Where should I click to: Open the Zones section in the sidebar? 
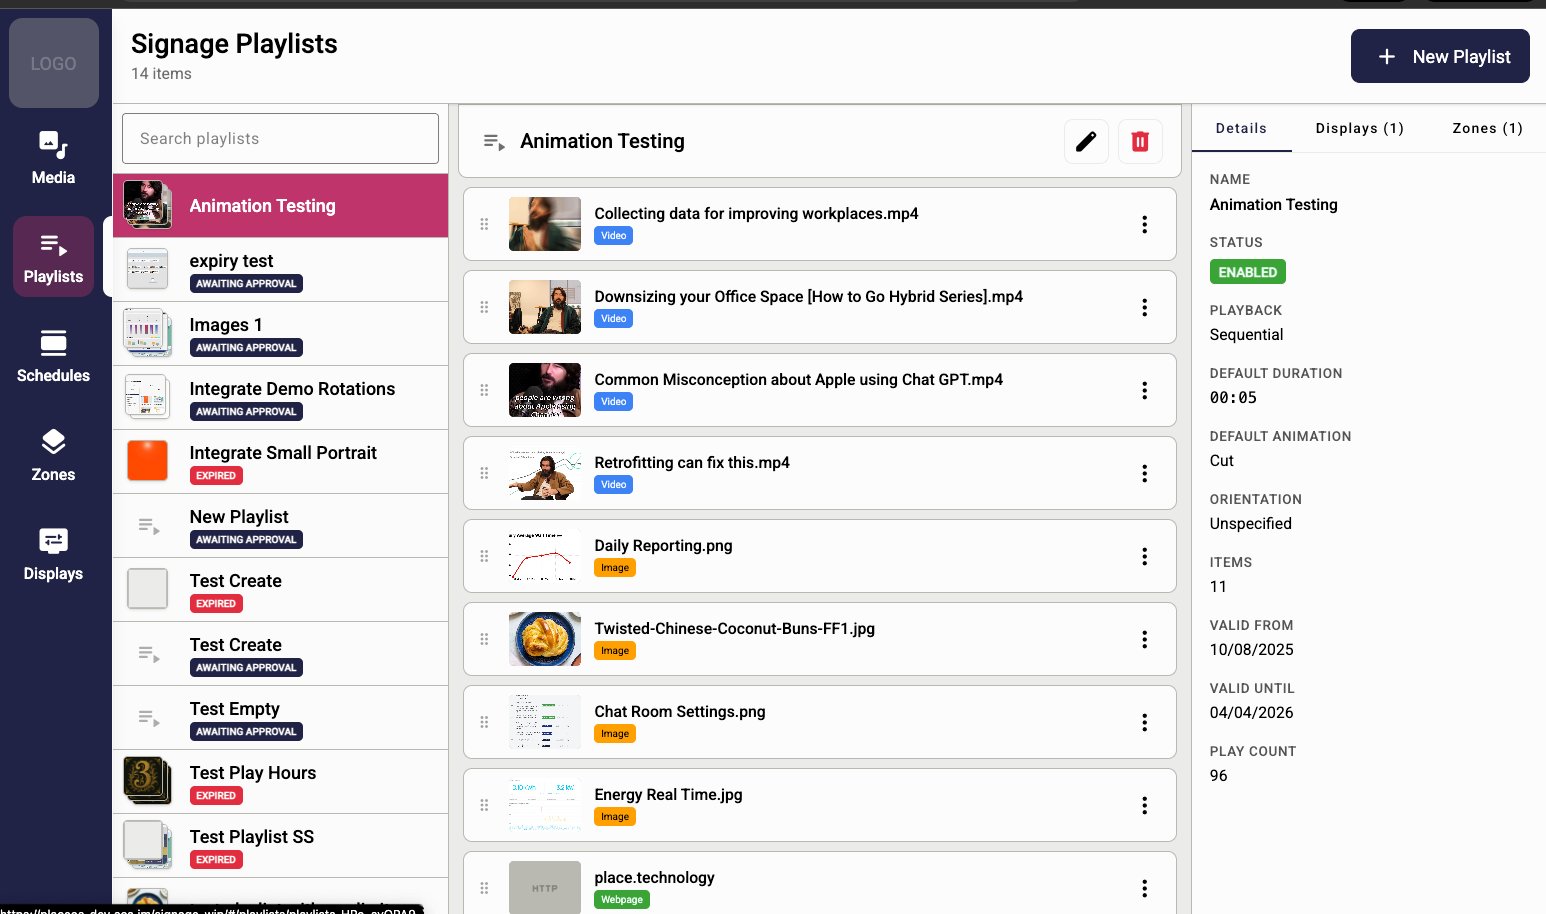(x=52, y=455)
